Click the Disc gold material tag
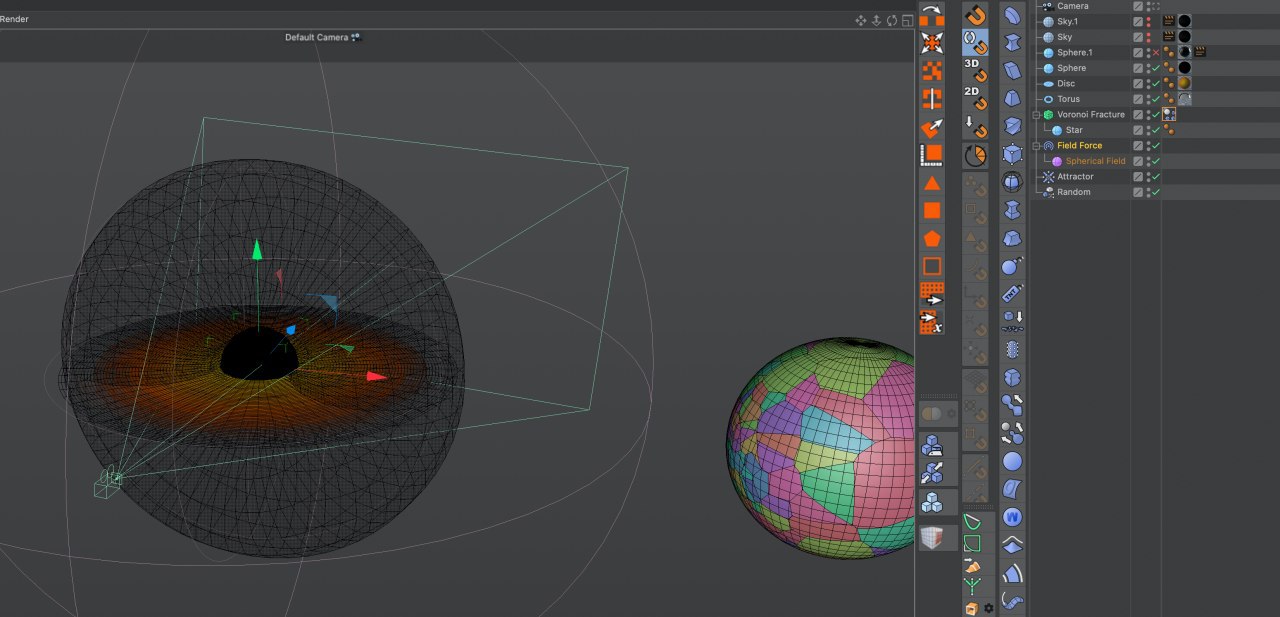 click(1184, 83)
